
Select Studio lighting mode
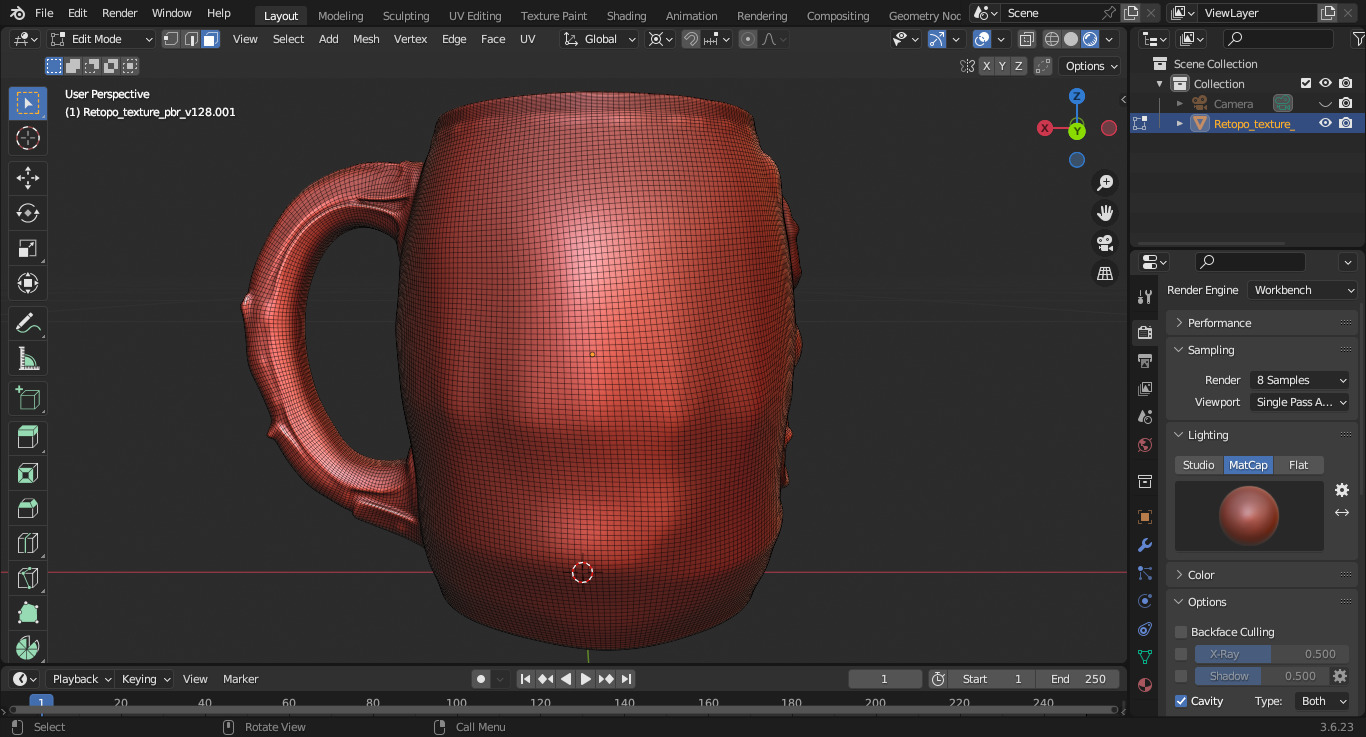click(x=1198, y=465)
